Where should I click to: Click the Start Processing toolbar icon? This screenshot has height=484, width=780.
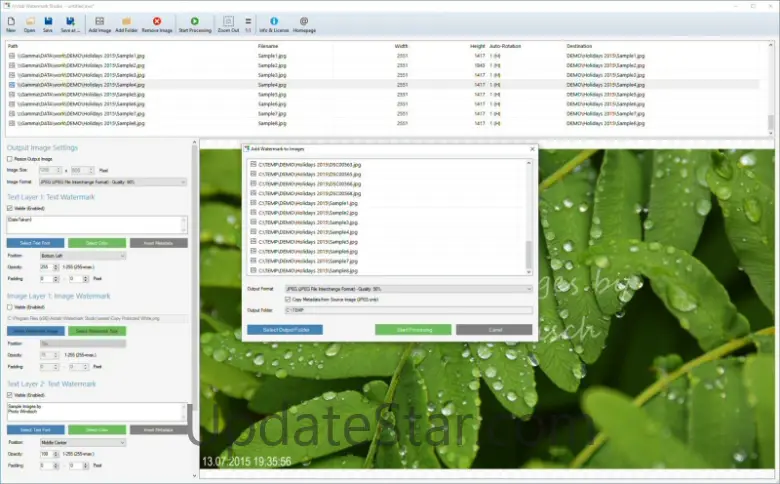pos(194,23)
